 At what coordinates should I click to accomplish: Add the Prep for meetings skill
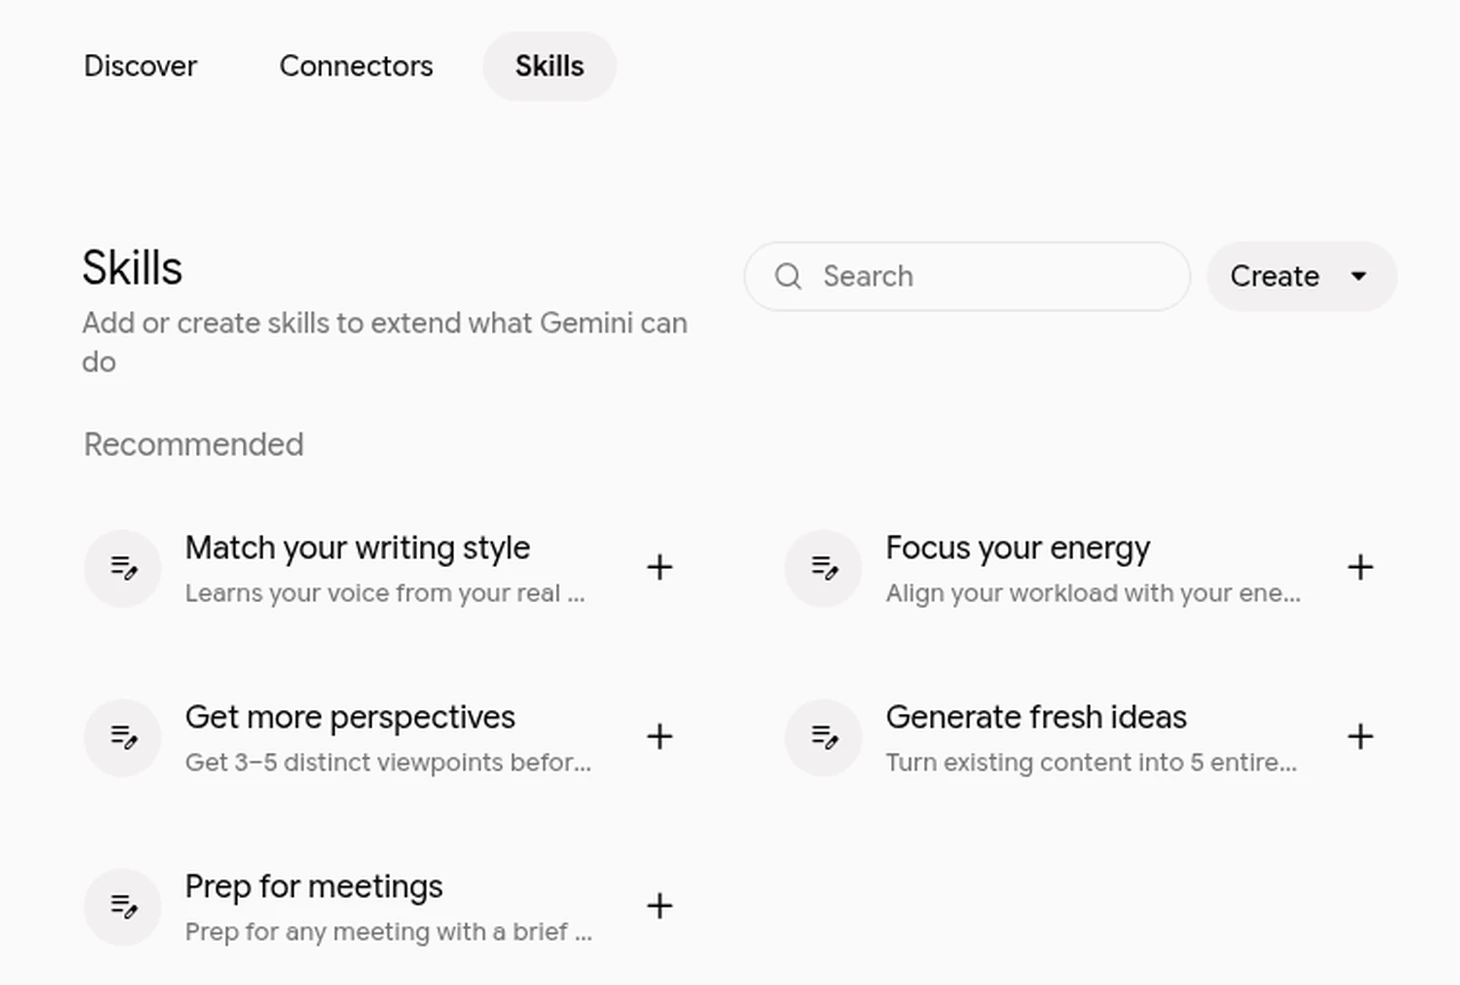click(x=659, y=906)
